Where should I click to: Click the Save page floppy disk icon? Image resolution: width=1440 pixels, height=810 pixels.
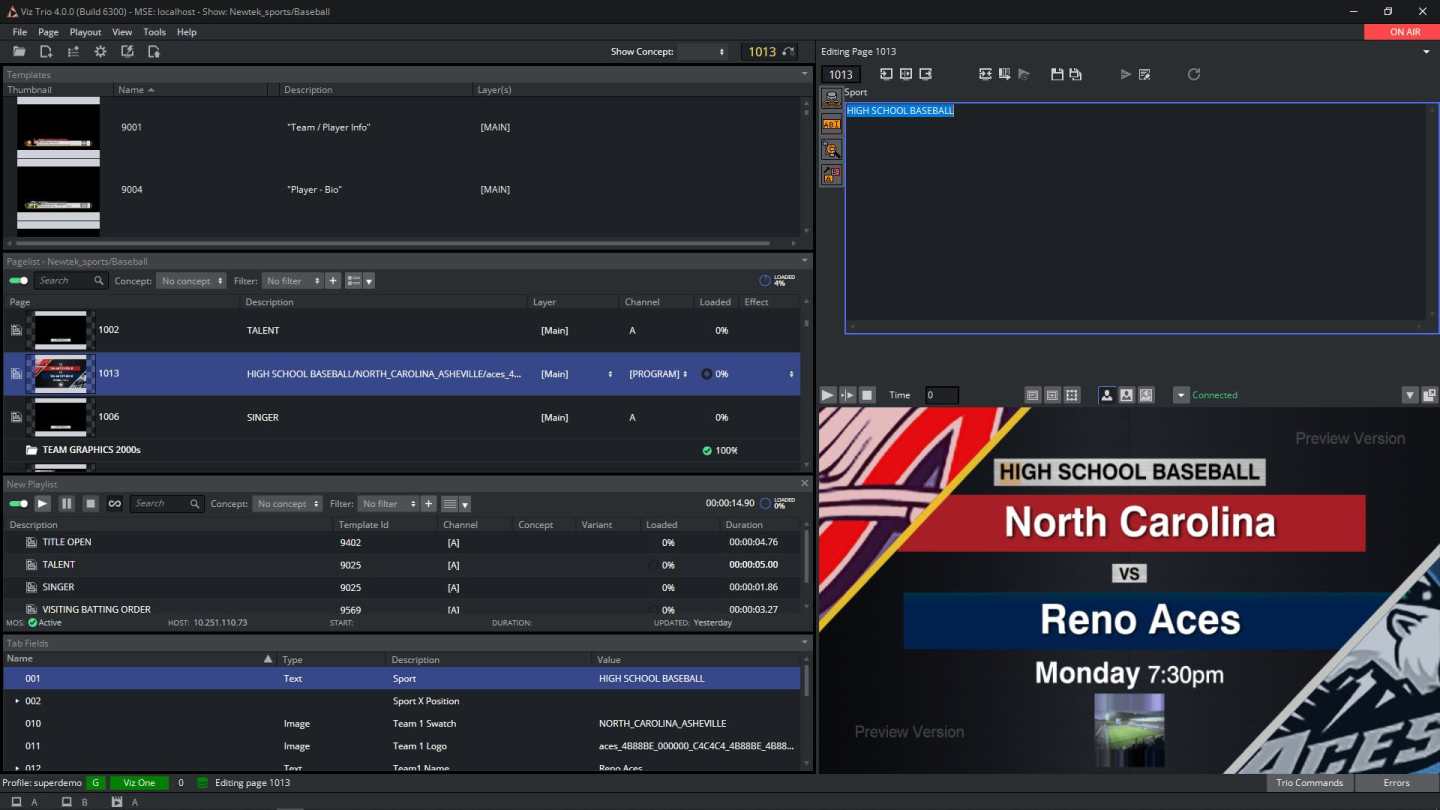(x=1057, y=74)
